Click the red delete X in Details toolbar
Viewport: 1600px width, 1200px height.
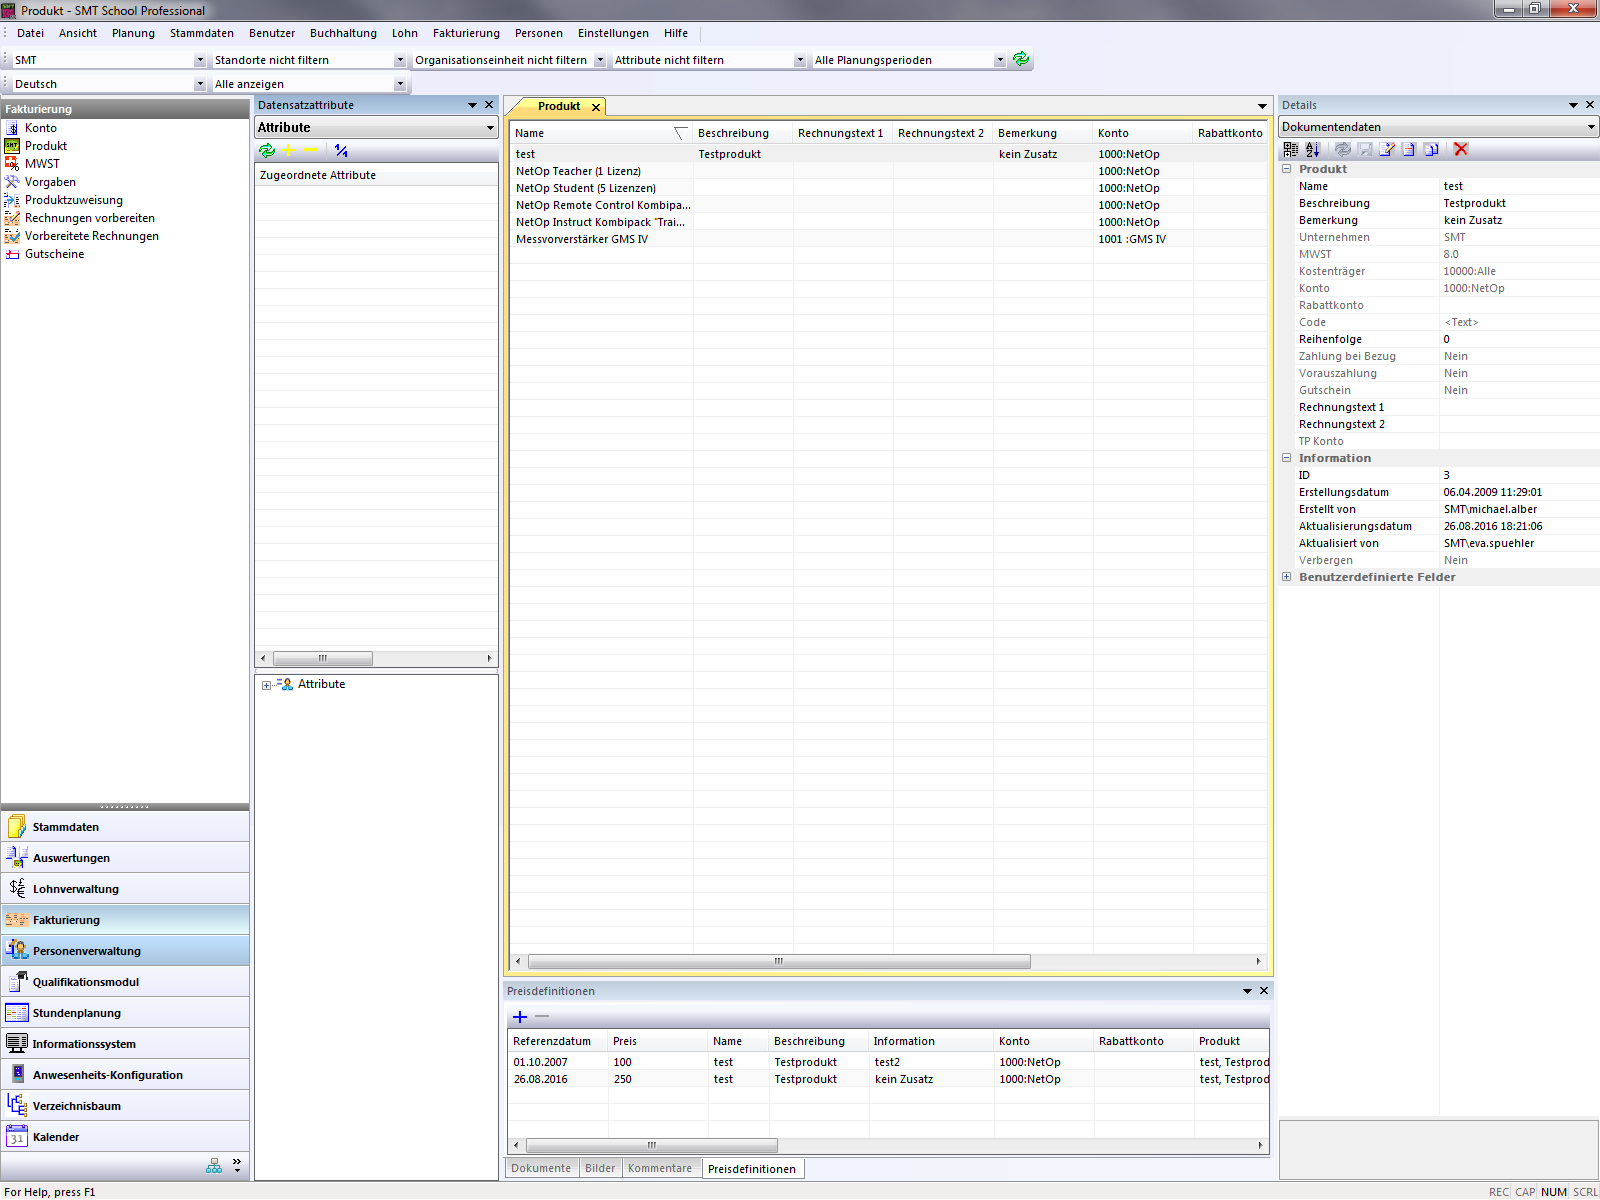click(x=1461, y=149)
